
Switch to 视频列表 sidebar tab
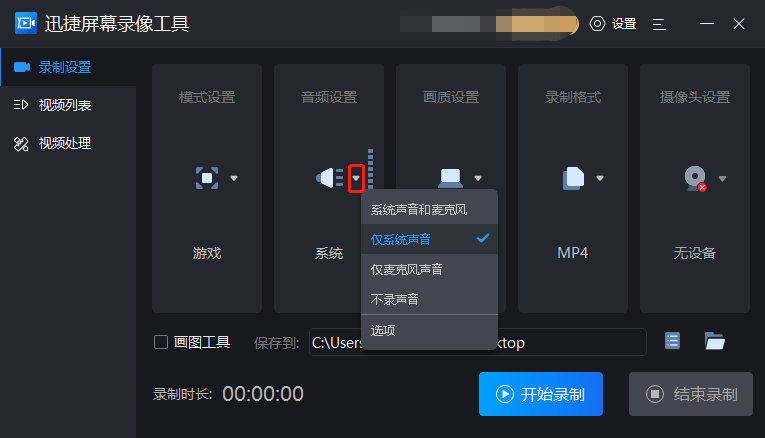(65, 105)
